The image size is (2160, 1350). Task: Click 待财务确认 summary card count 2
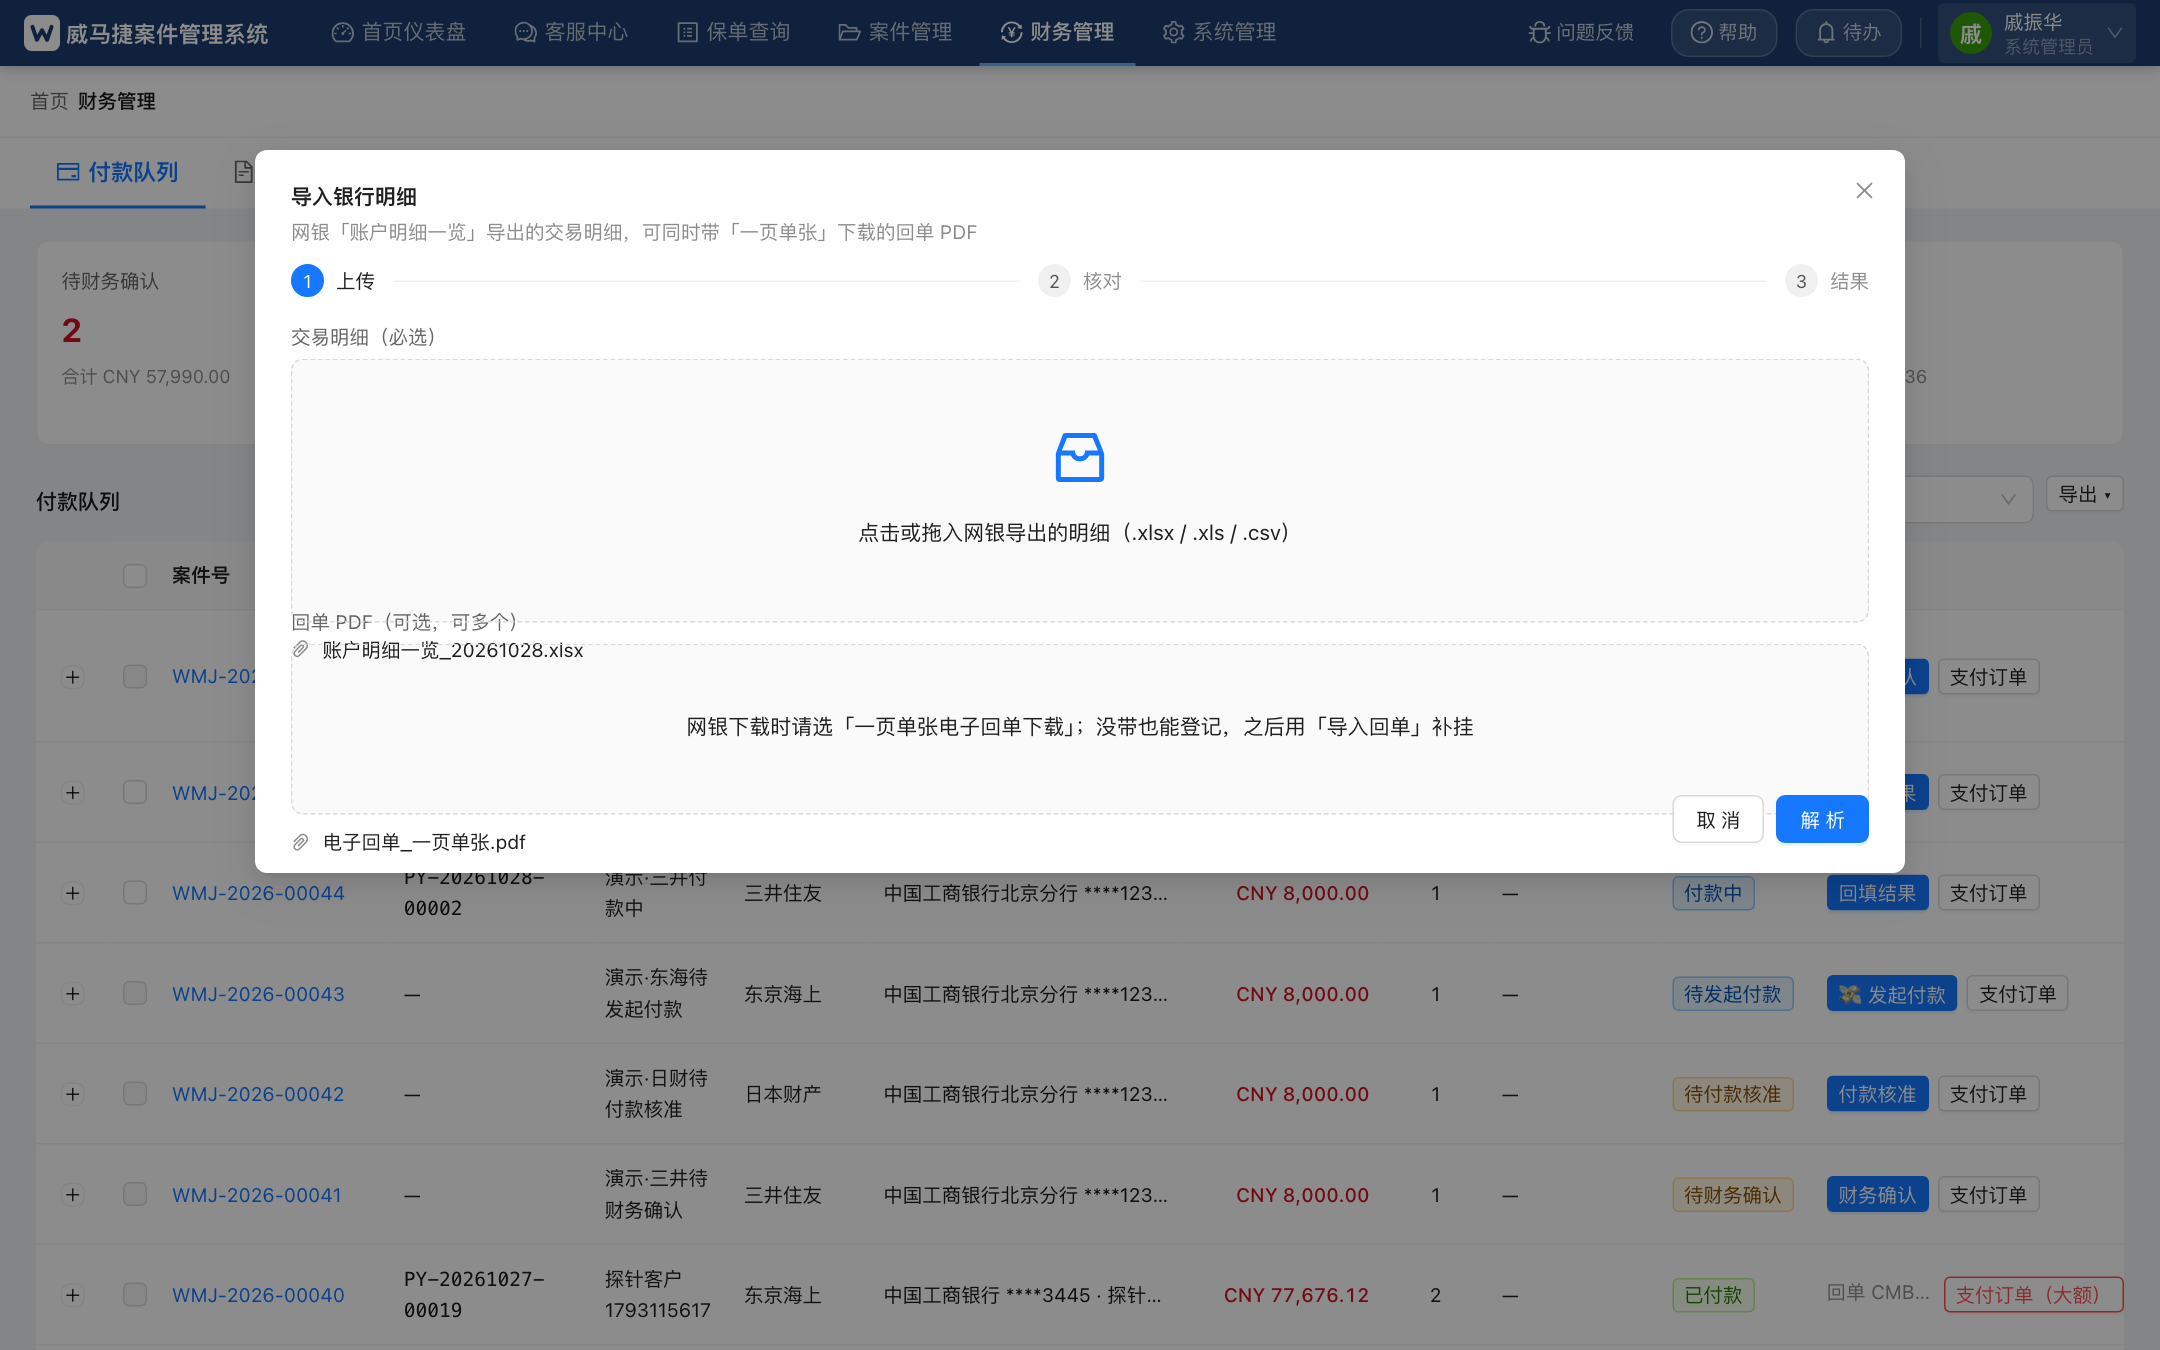[x=72, y=331]
